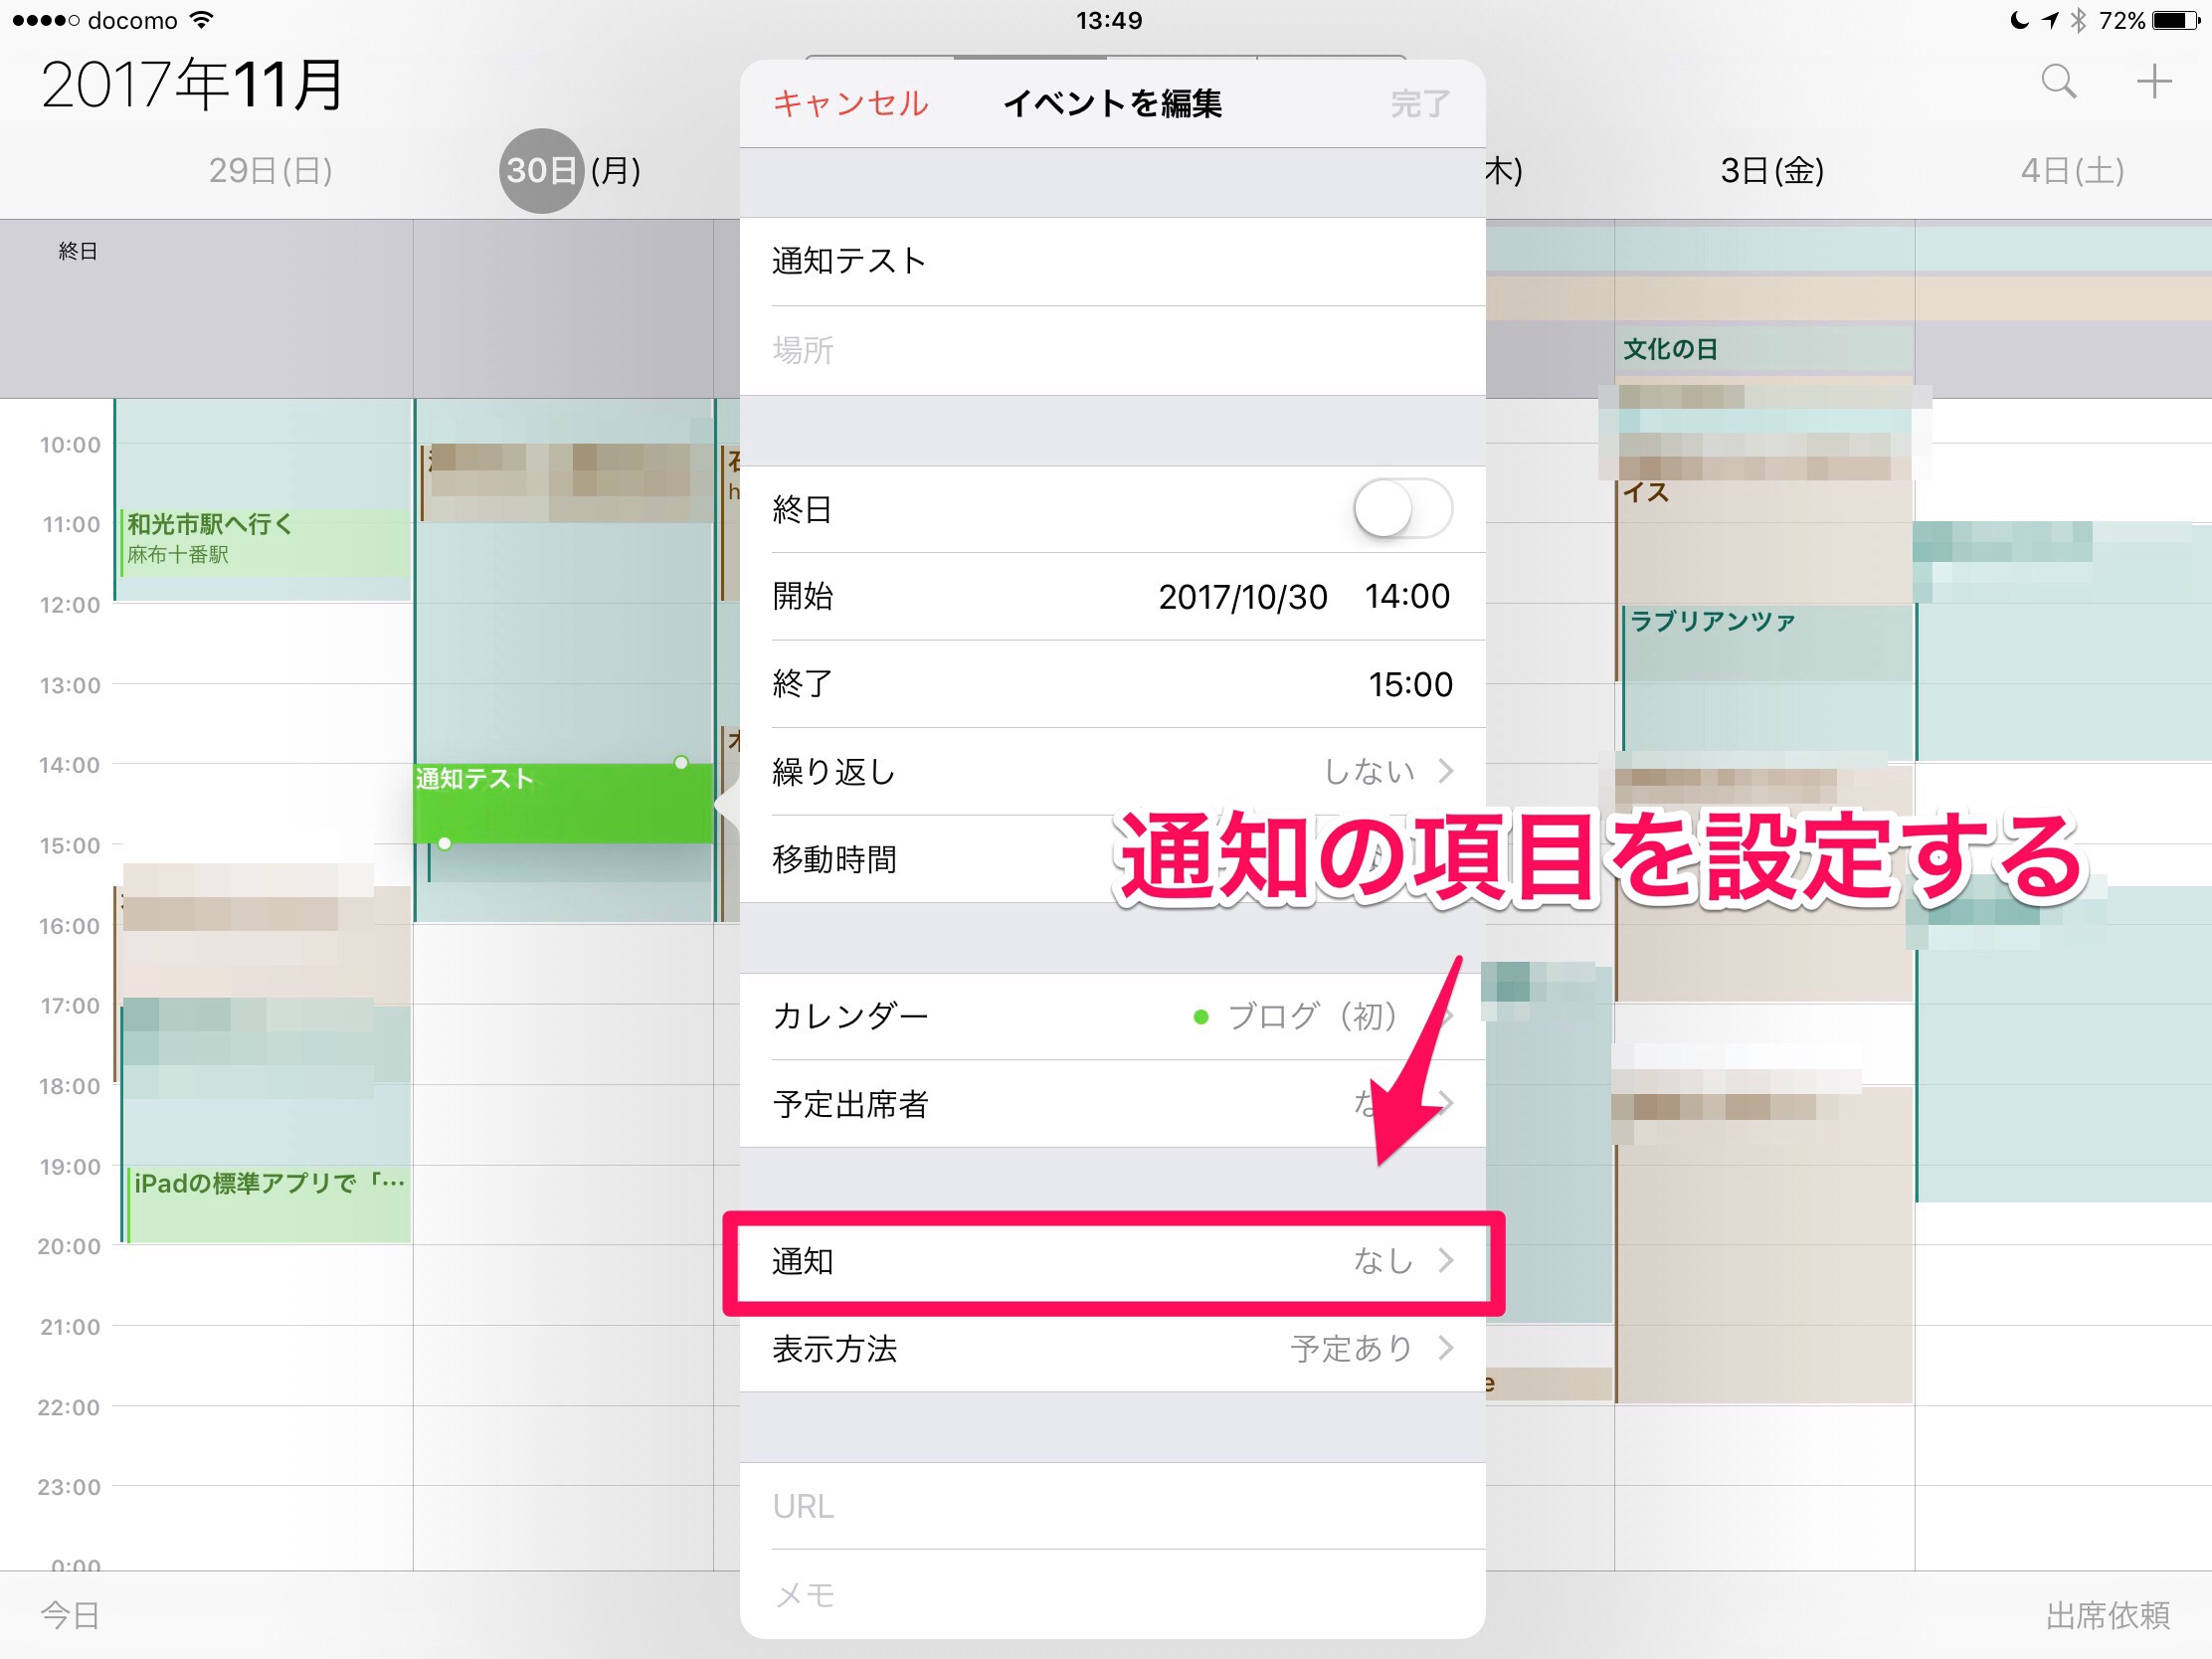Screen dimensions: 2212x1659
Task: Select the 3日(金) day header
Action: (1771, 171)
